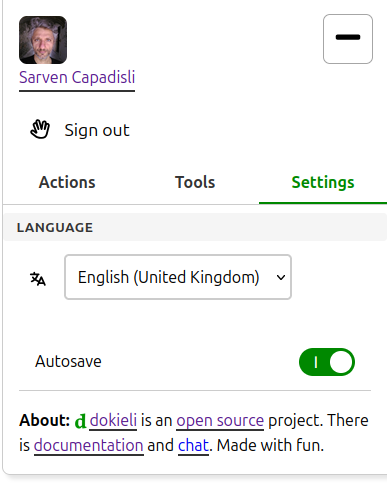Click the waving hand sign-out icon
Viewport: 387px width, 490px height.
(40, 129)
